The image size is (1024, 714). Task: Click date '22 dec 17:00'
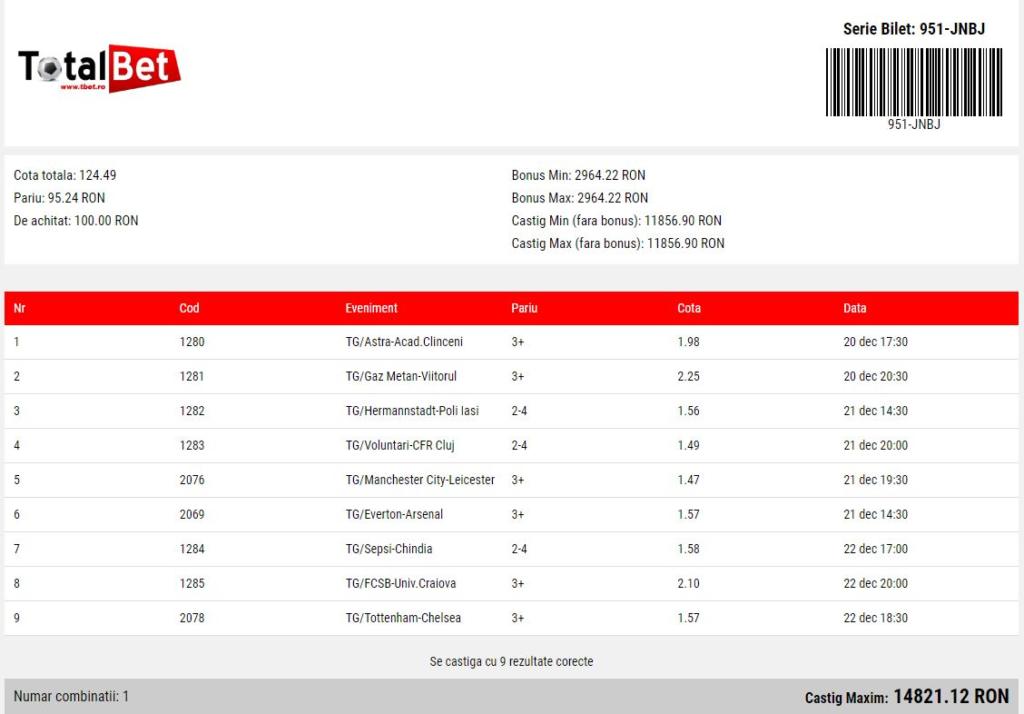(875, 549)
